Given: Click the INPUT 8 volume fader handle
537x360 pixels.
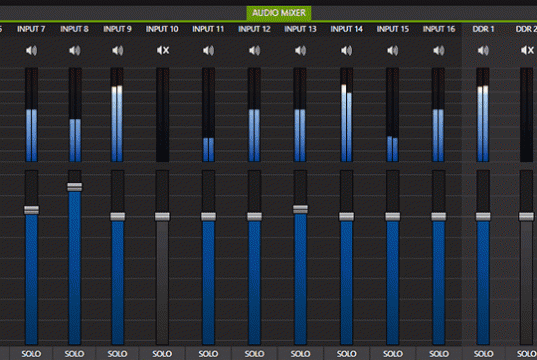Looking at the screenshot, I should click(75, 187).
